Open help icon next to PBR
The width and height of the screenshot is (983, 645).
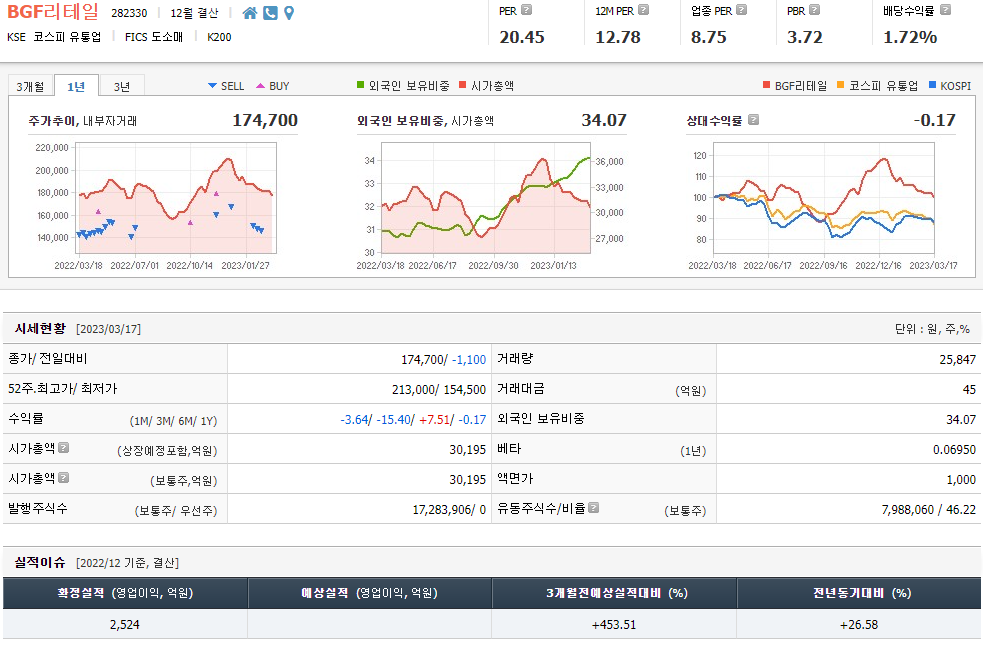tap(814, 10)
